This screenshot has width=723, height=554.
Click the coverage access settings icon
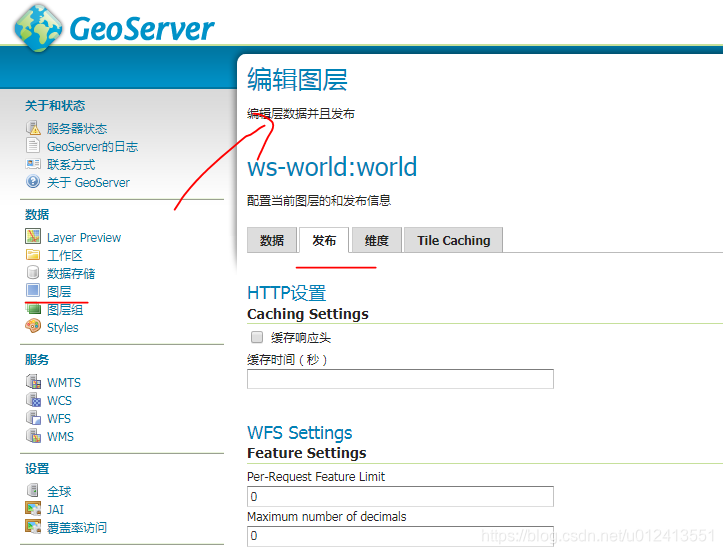click(33, 526)
